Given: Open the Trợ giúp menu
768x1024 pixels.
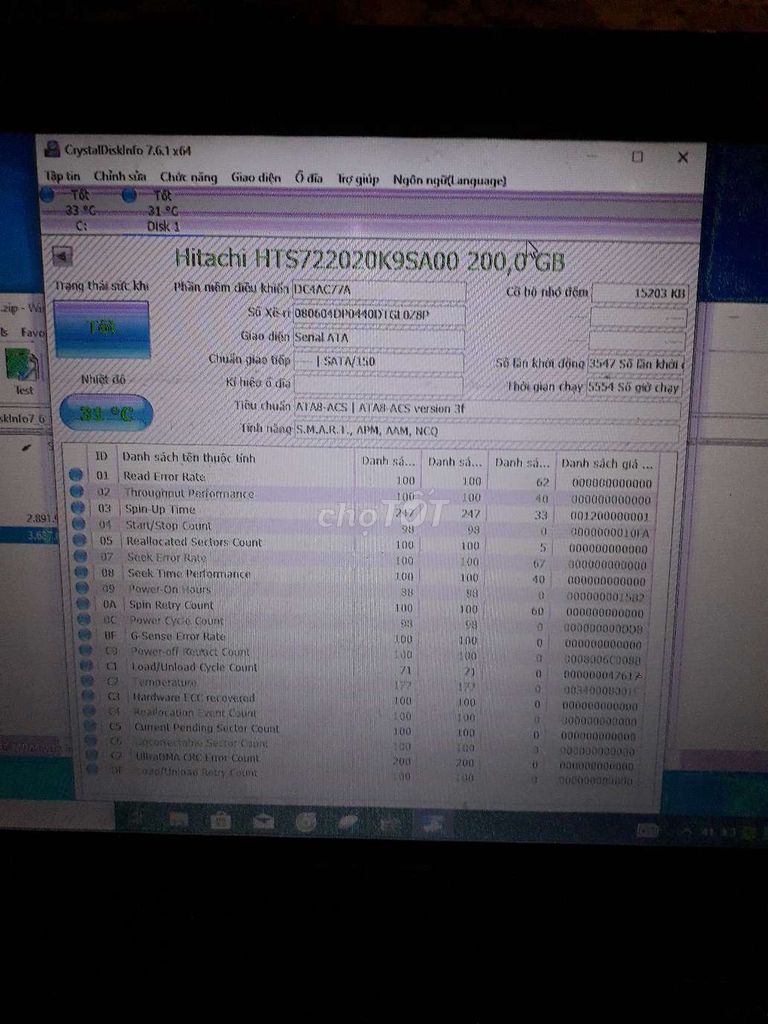Looking at the screenshot, I should tap(358, 179).
